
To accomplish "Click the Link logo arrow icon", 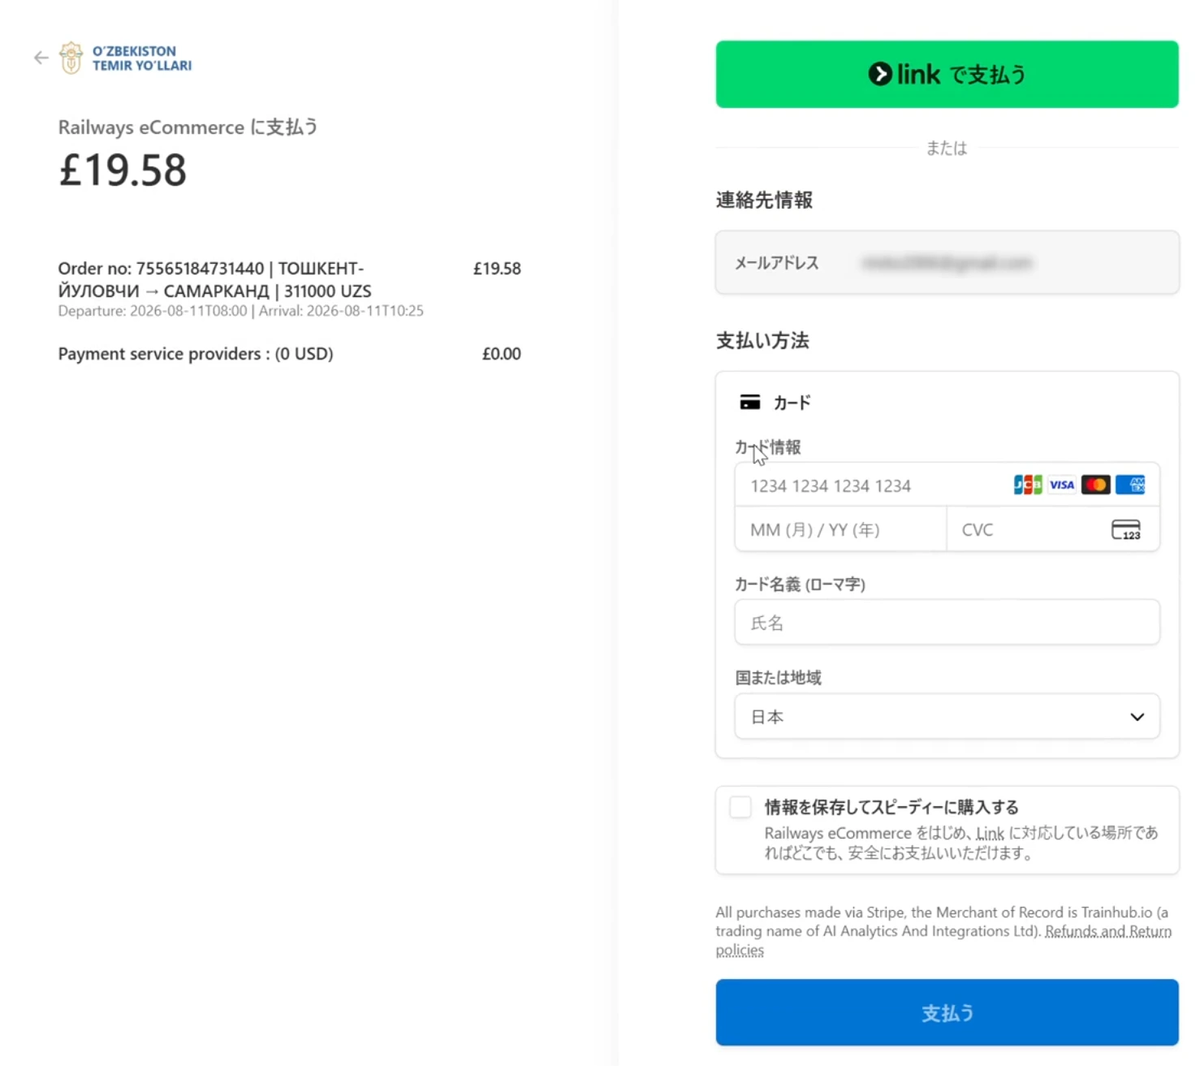I will click(880, 74).
